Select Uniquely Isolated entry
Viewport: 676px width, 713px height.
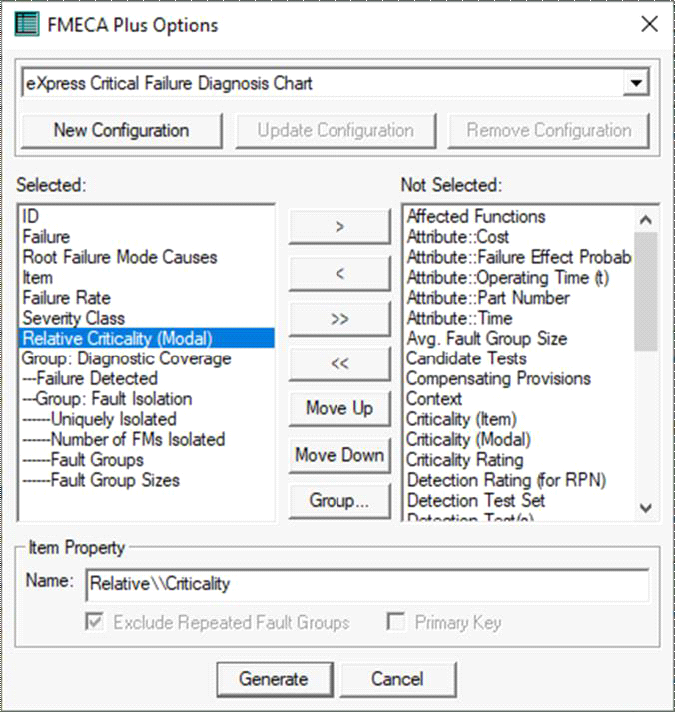[x=146, y=419]
